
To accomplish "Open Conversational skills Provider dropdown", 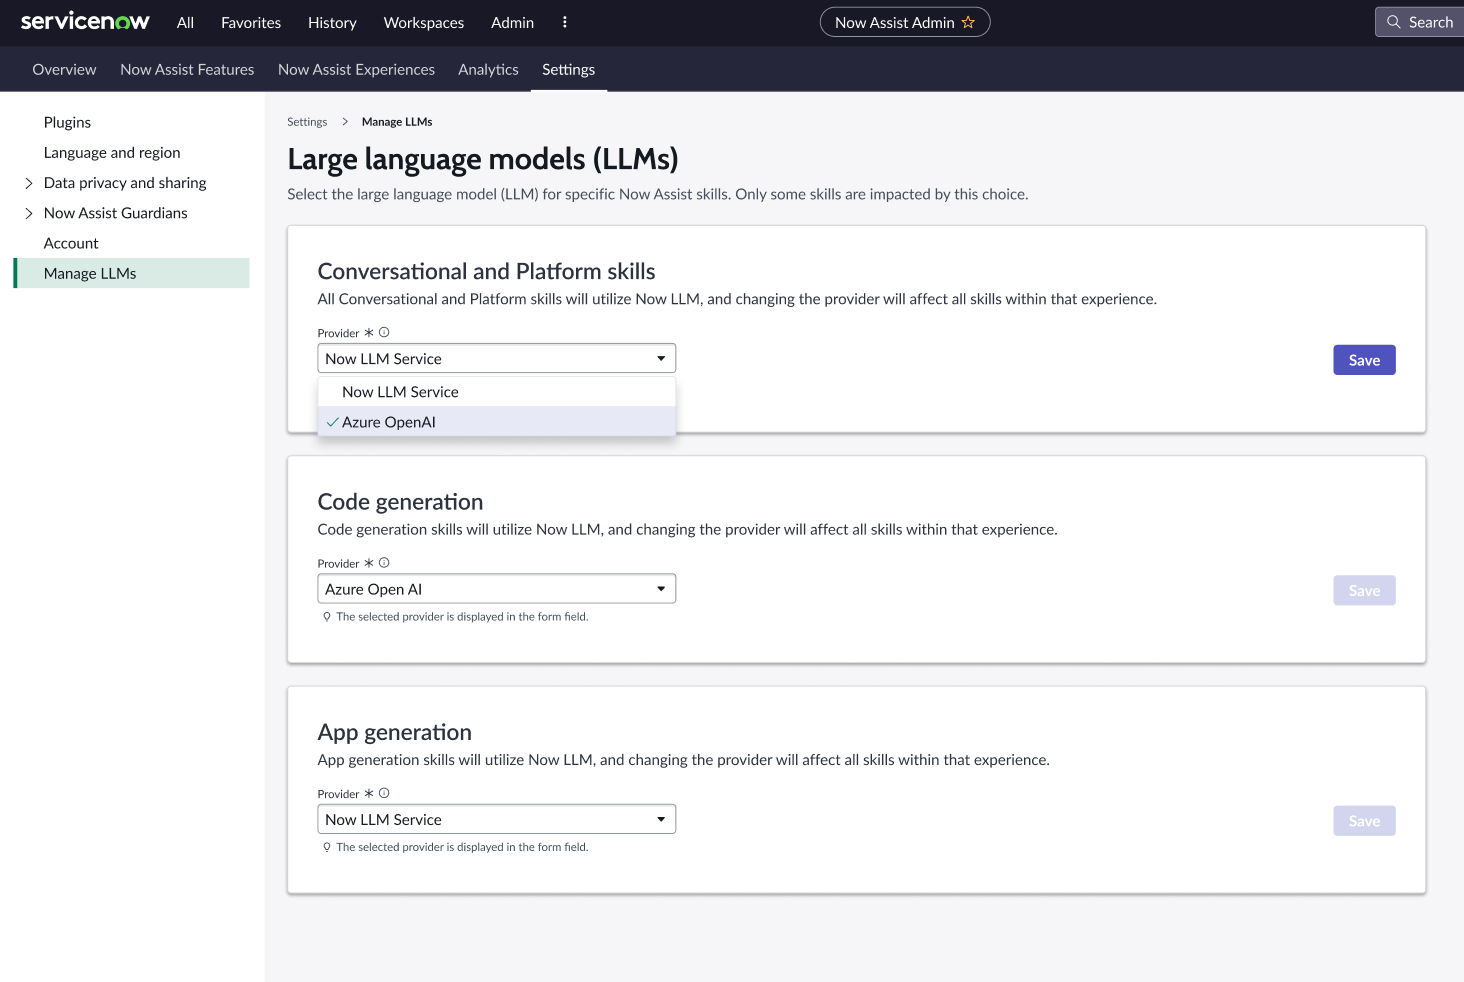I will [x=497, y=359].
